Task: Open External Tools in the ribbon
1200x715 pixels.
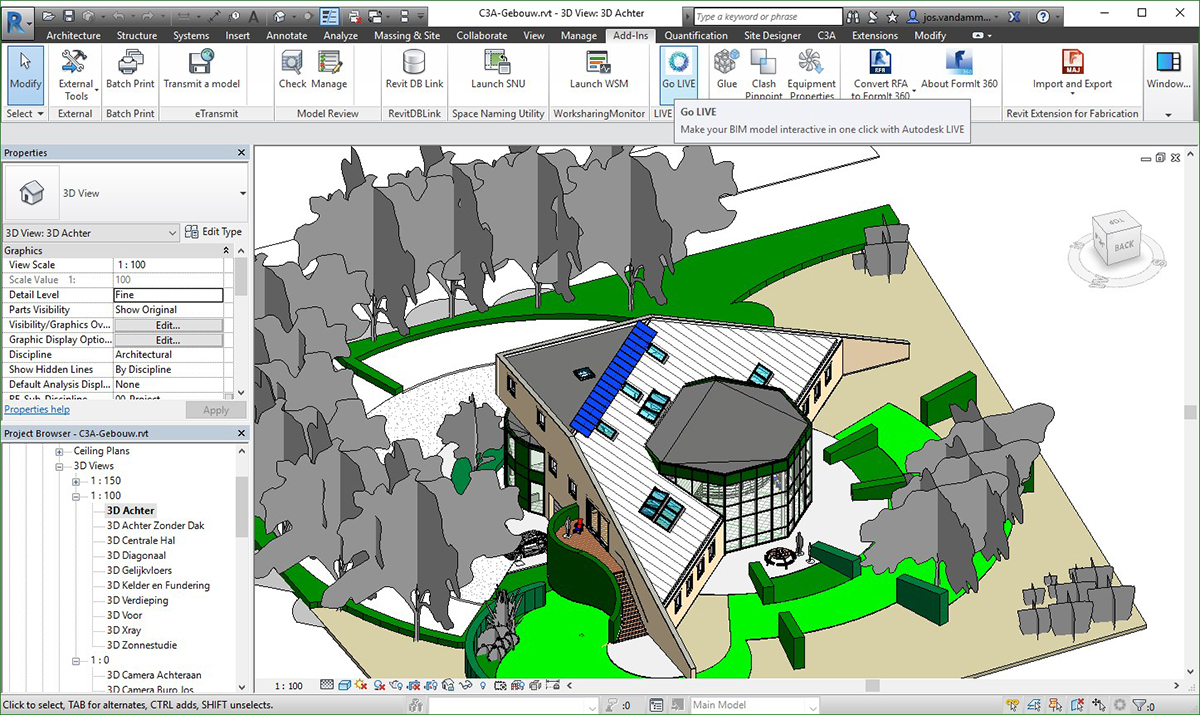Action: [76, 75]
